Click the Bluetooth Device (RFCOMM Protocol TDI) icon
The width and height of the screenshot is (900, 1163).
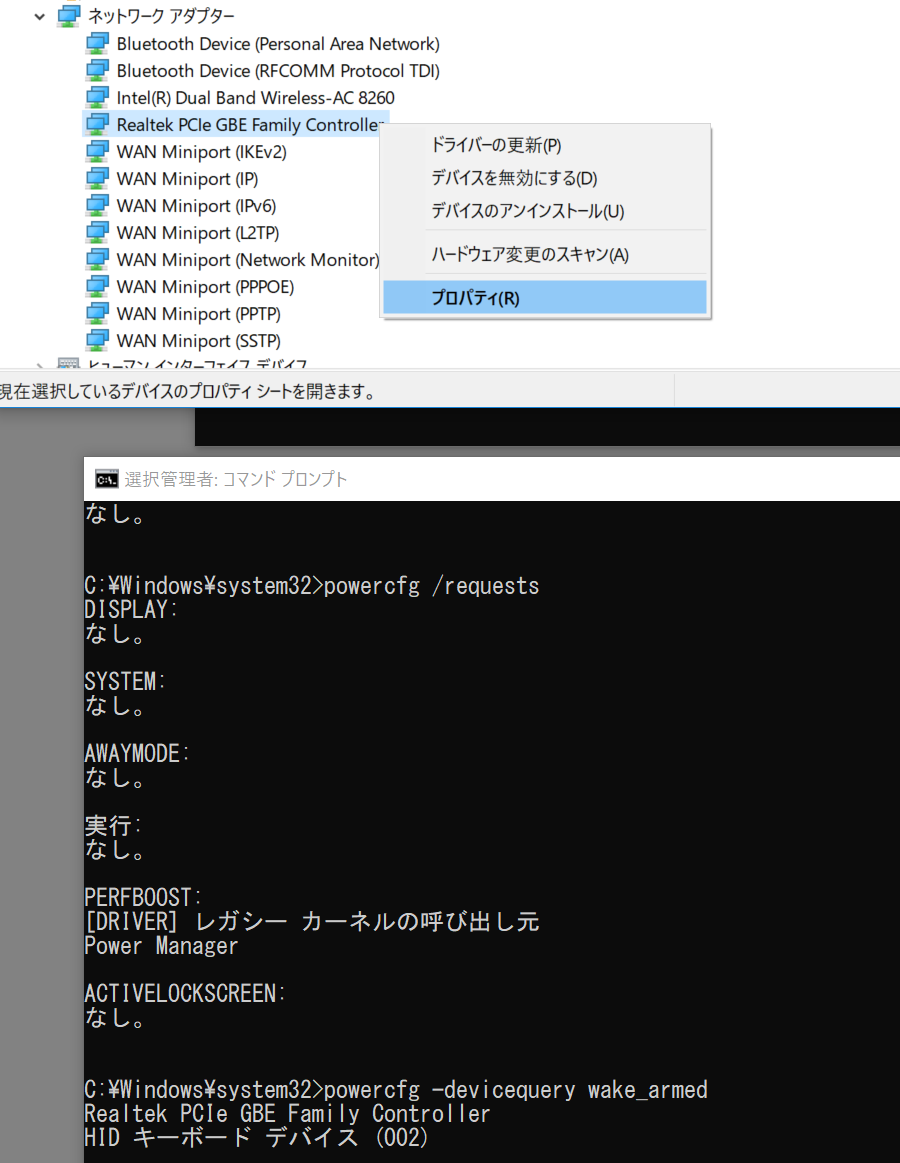[97, 71]
